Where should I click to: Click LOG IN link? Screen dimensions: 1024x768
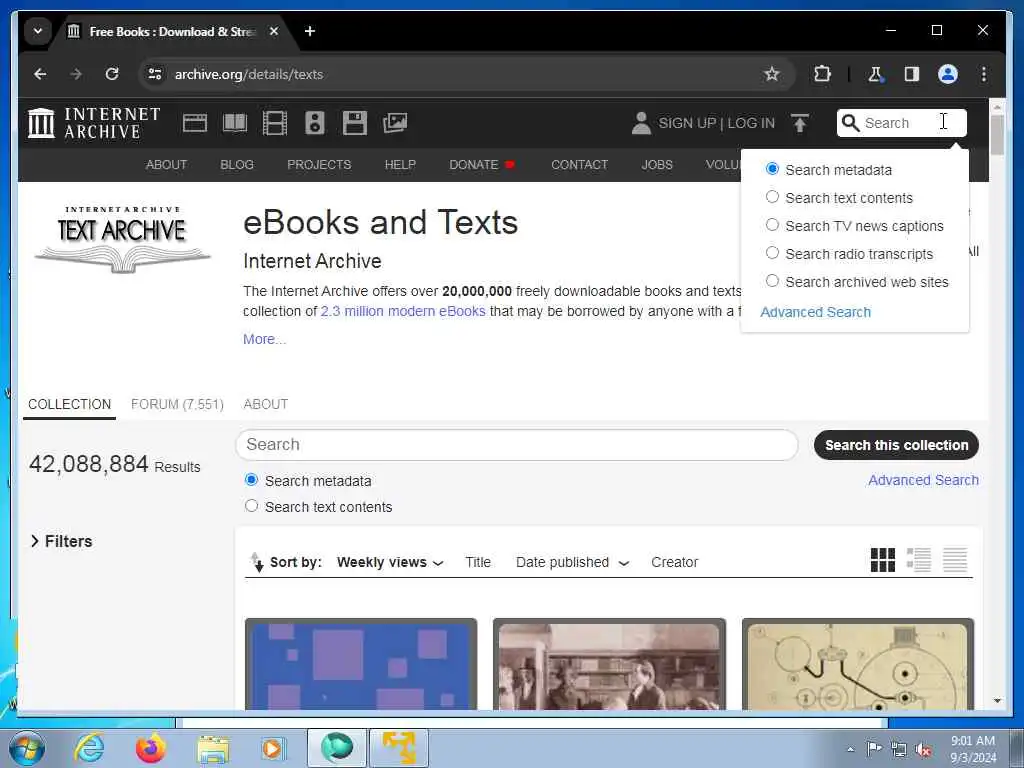click(x=751, y=123)
